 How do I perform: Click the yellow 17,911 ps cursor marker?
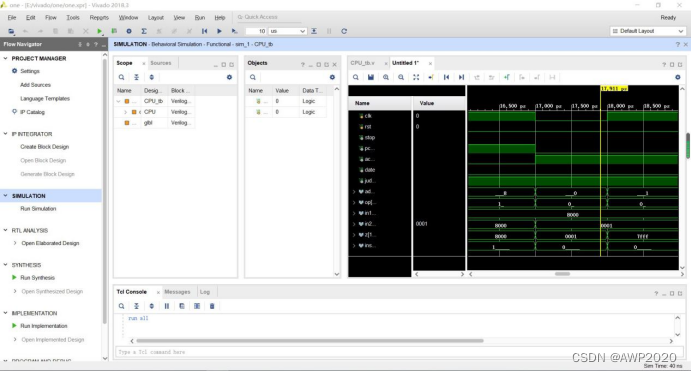point(614,89)
